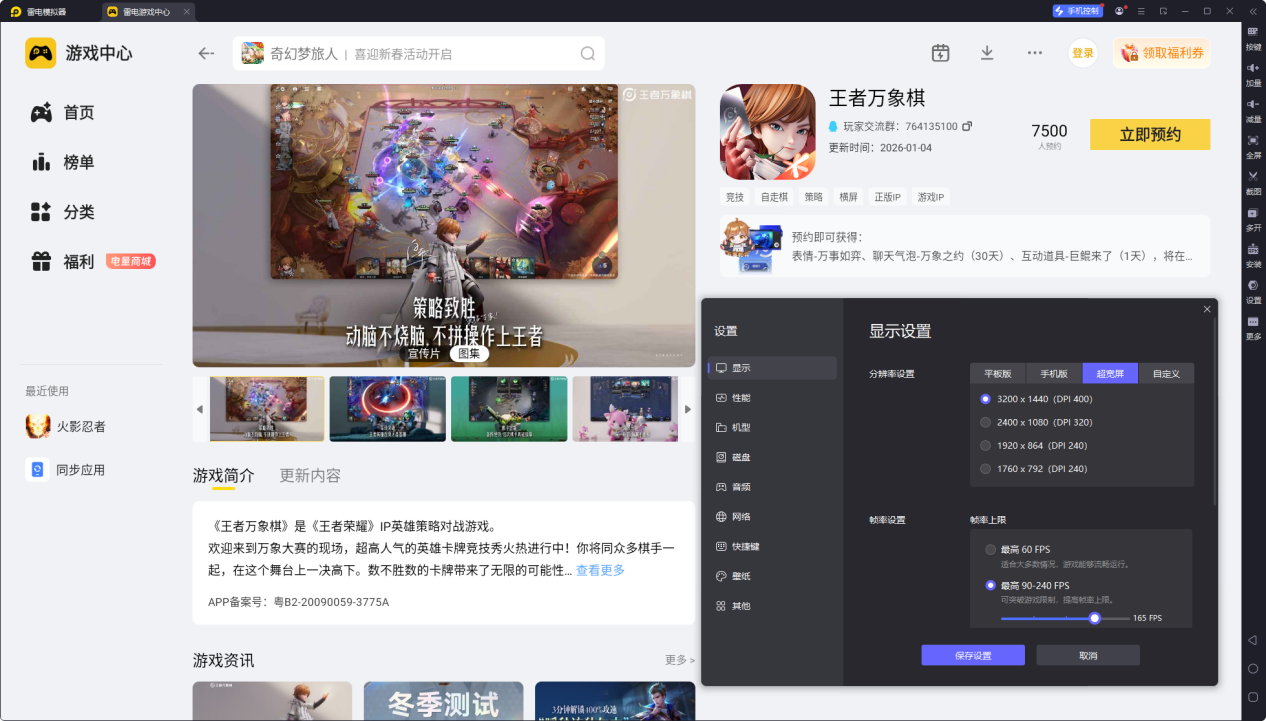Open the 网络 settings section
This screenshot has height=721, width=1266.
772,517
